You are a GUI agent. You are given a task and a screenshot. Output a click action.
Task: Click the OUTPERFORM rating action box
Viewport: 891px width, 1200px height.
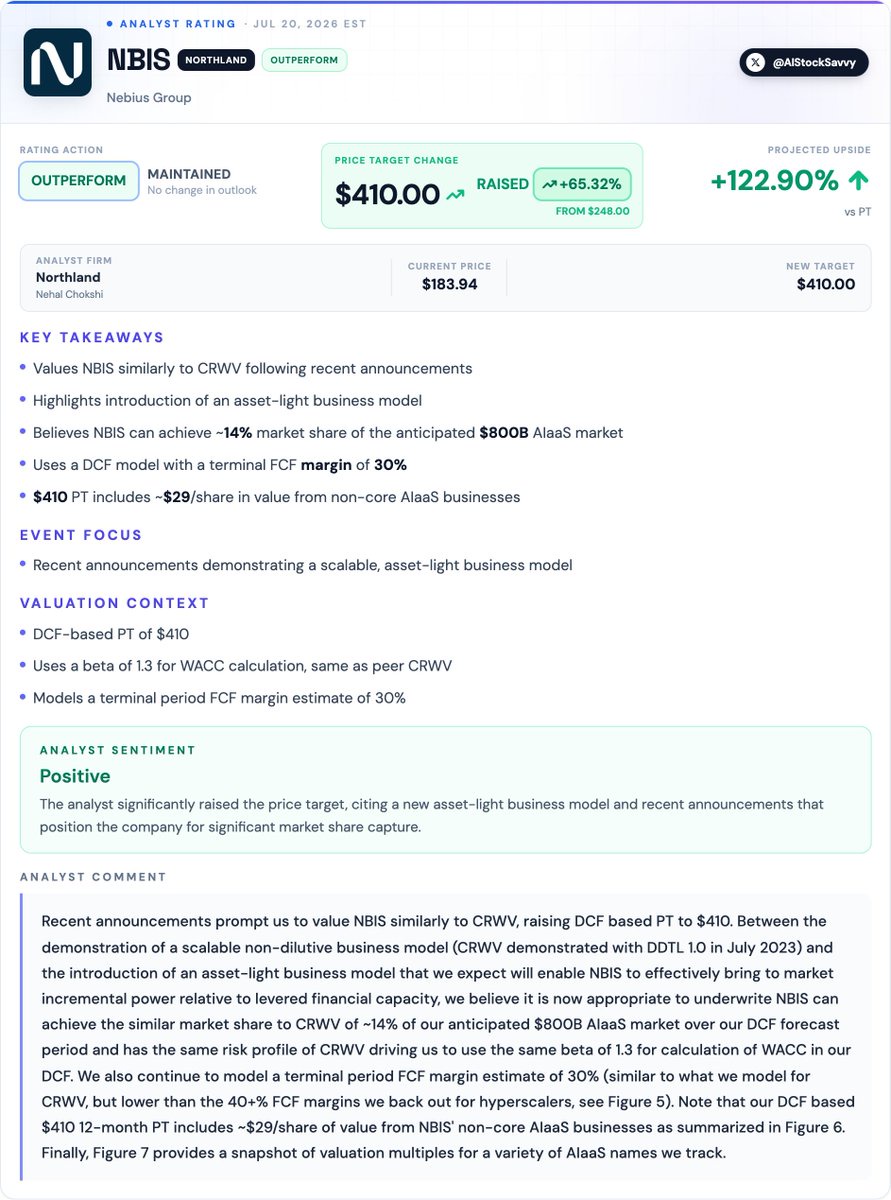(79, 181)
